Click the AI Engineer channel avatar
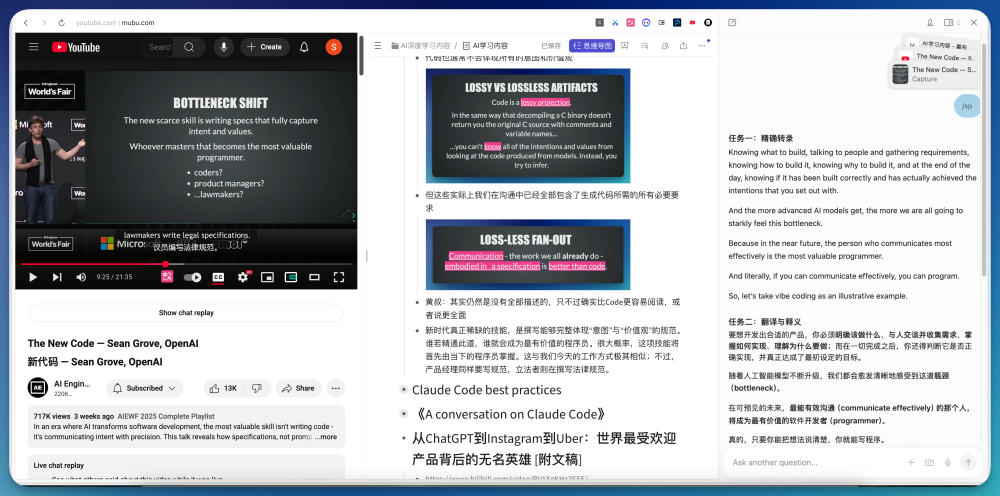Screen dimensions: 1000x496 coord(38,388)
